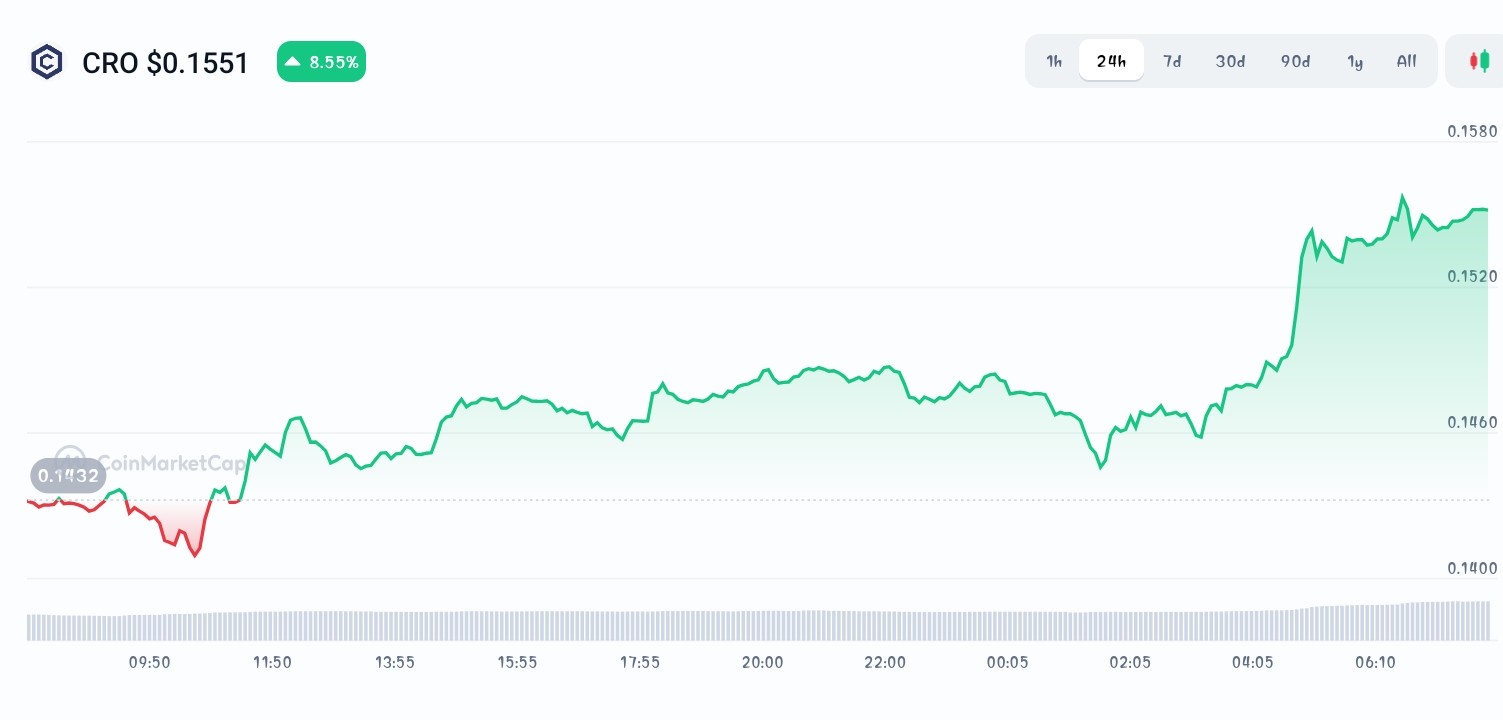Switch to candlestick chart view icon
The height and width of the screenshot is (720, 1503).
(x=1479, y=61)
